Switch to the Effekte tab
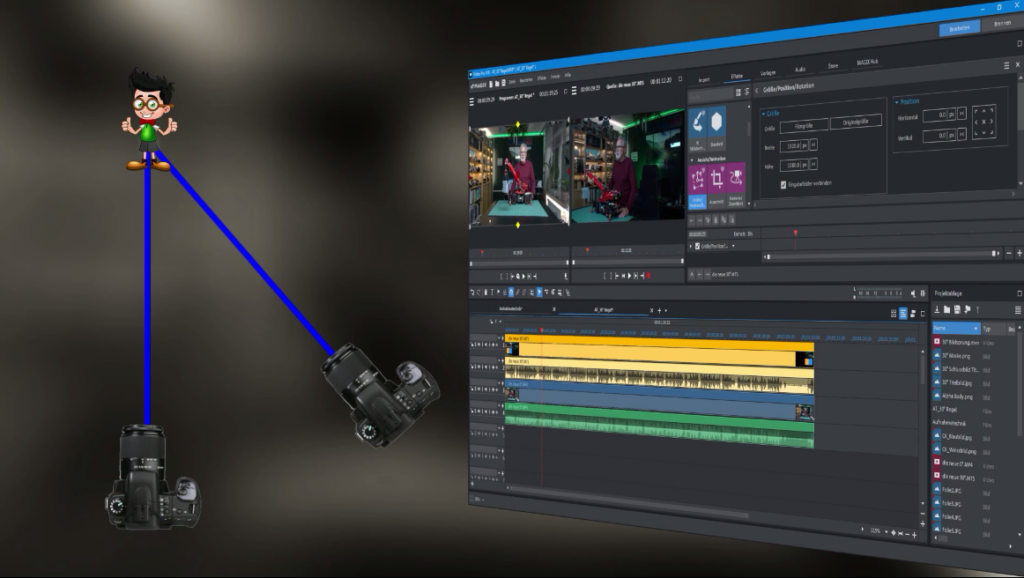The height and width of the screenshot is (578, 1024). (737, 76)
